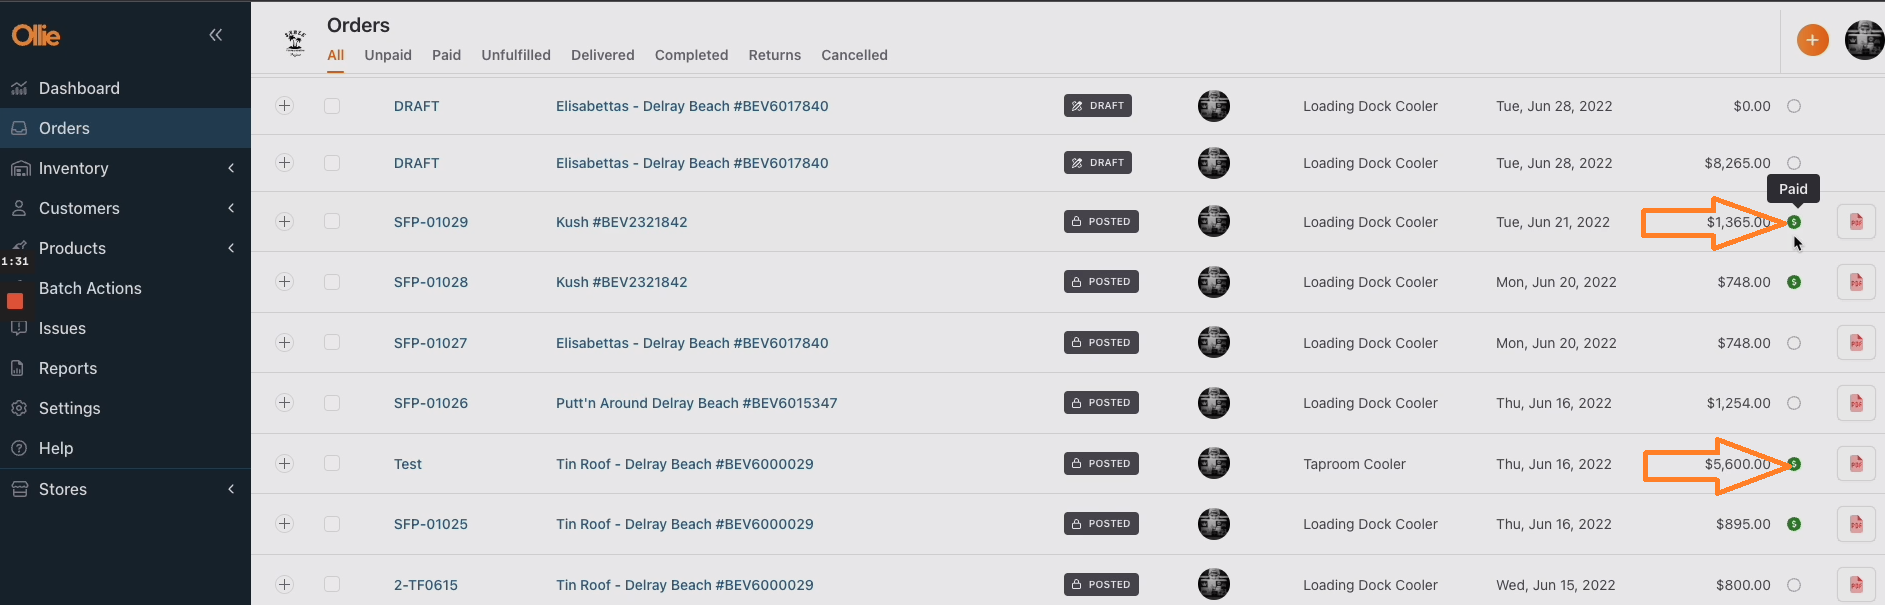Screen dimensions: 1885x605
Task: Click the unpaid circle on order SFP-01026
Action: click(x=1794, y=403)
